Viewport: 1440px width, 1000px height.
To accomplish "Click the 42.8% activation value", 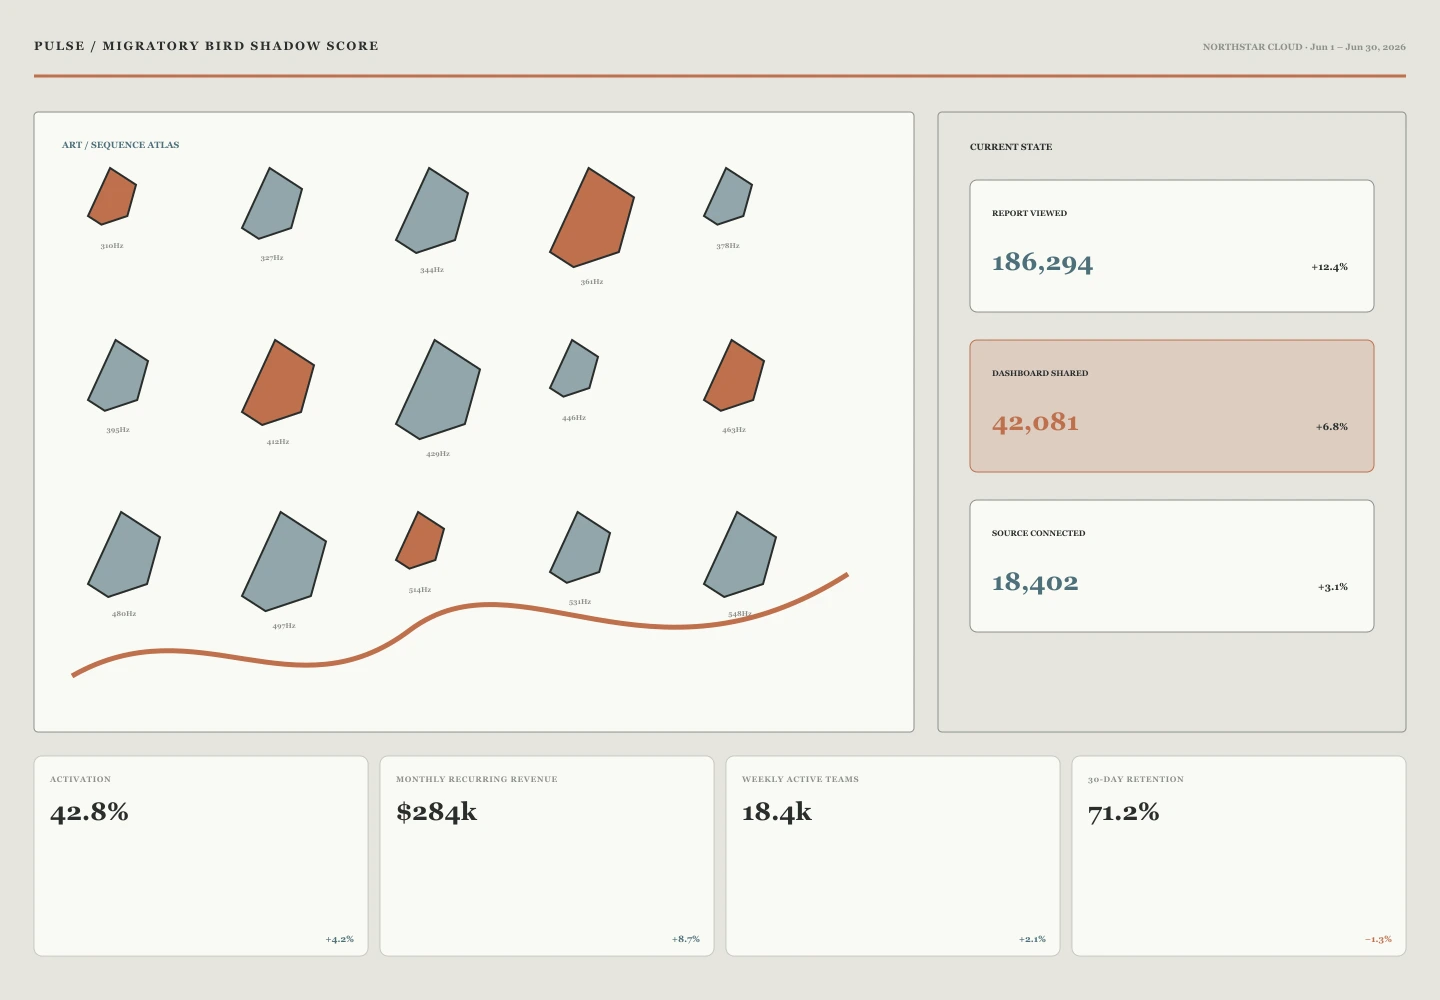I will 89,812.
